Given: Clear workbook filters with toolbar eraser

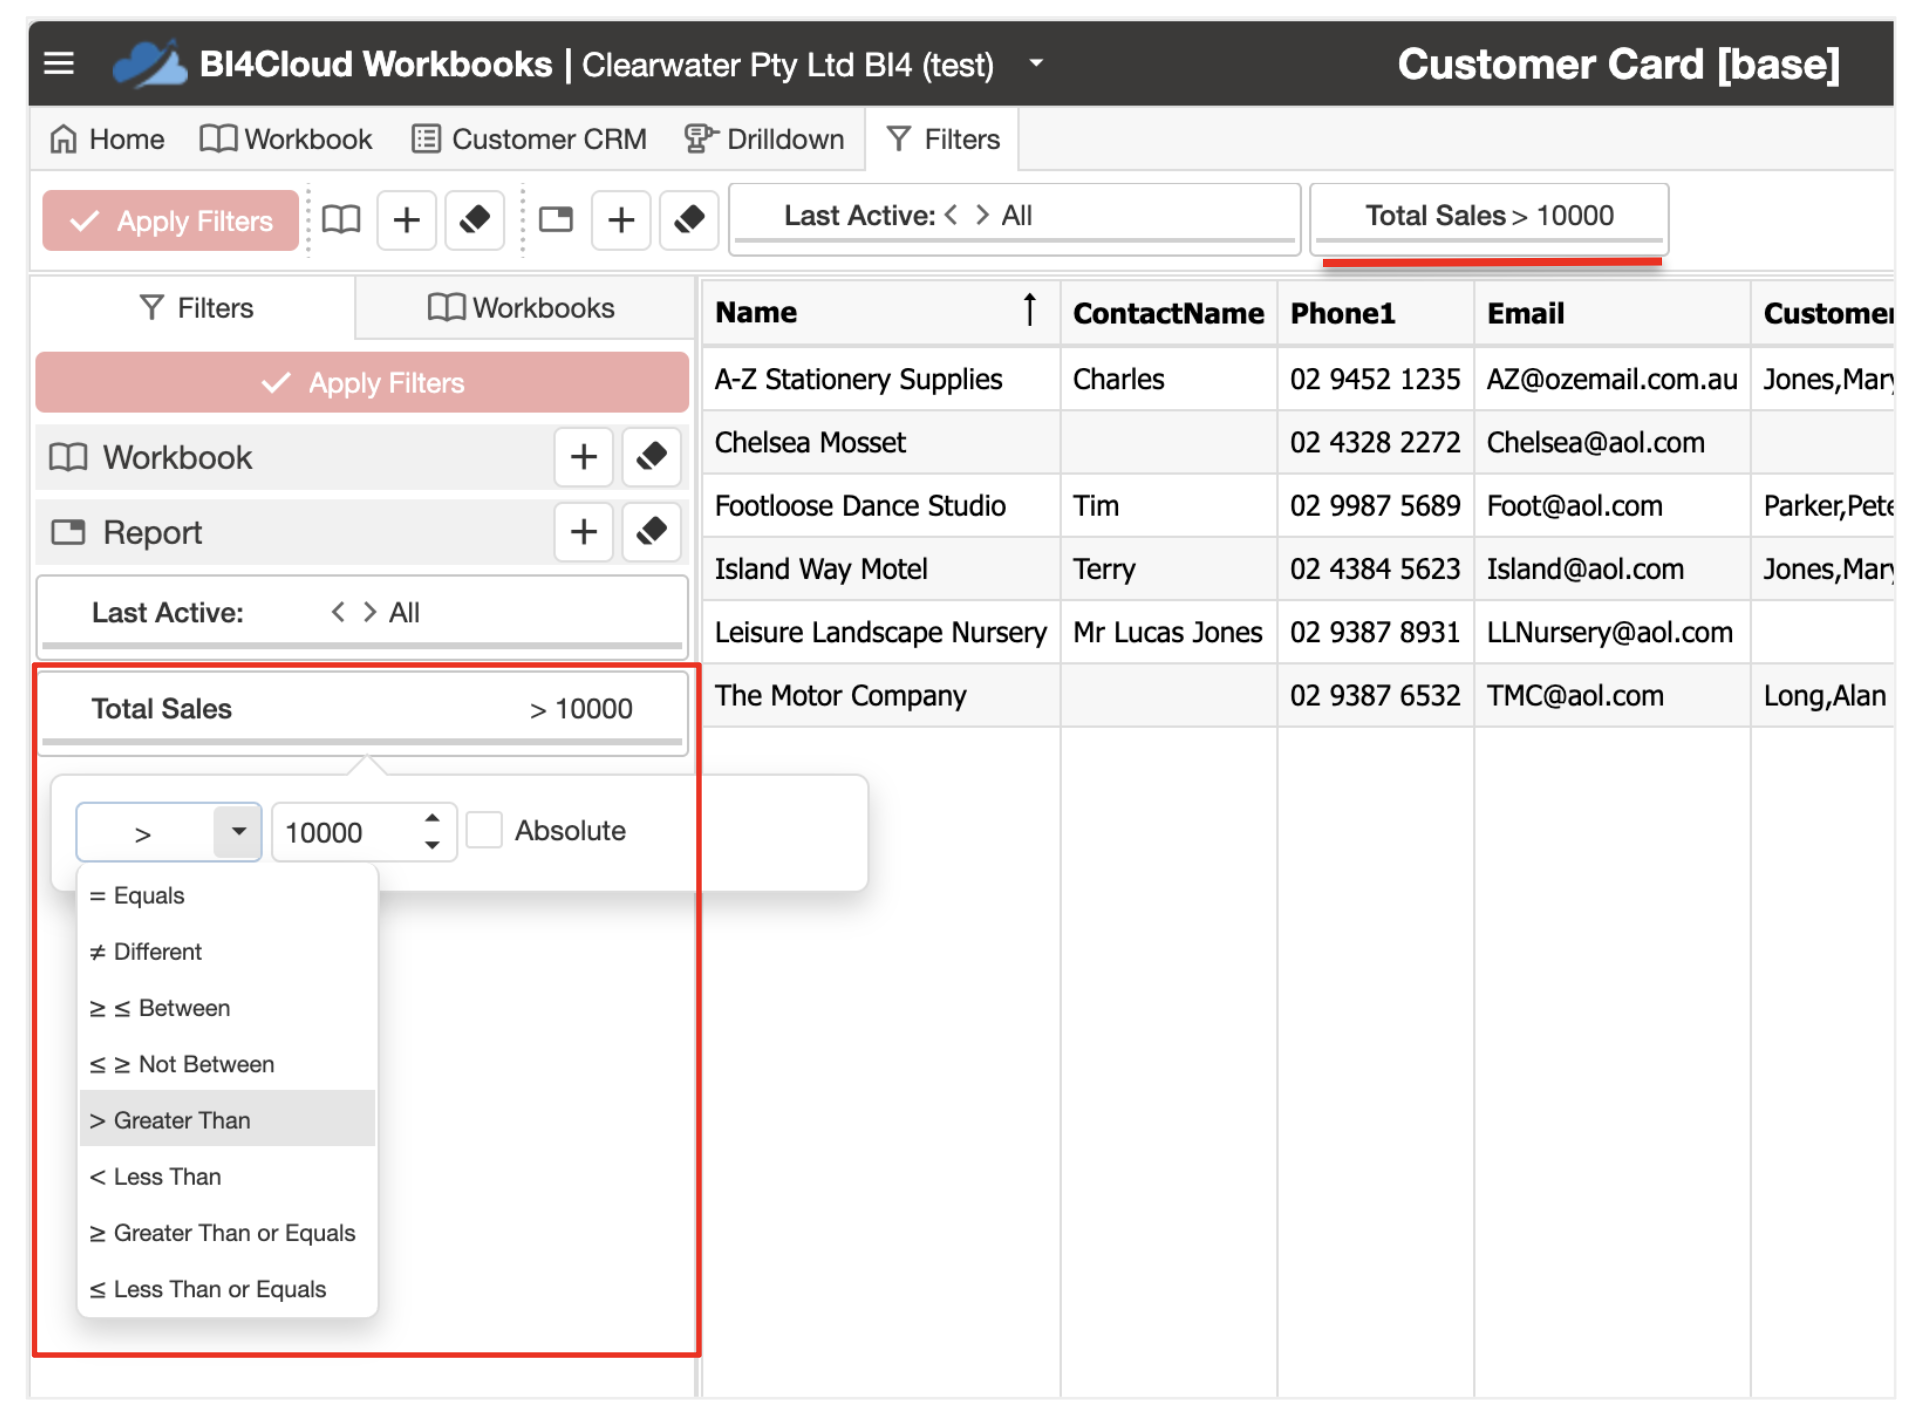Looking at the screenshot, I should point(475,220).
